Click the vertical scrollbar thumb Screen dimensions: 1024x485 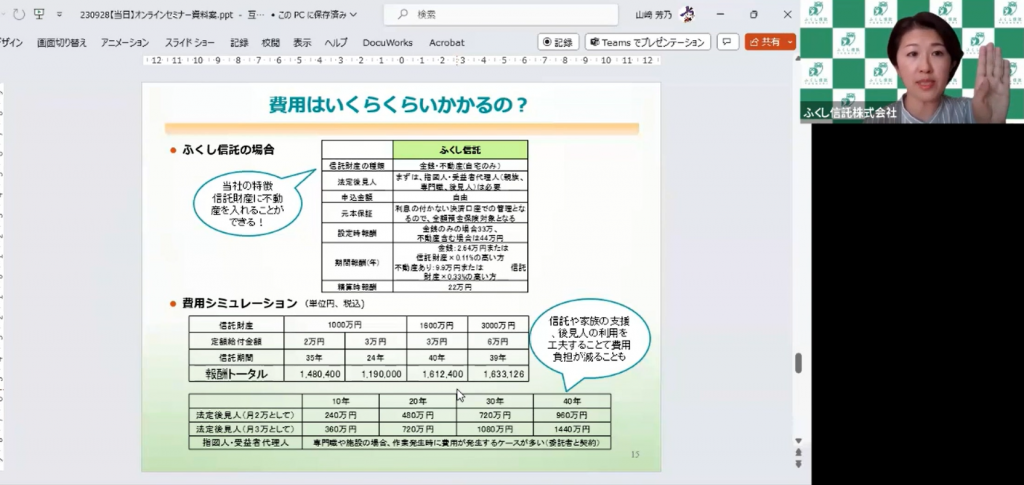pos(798,362)
